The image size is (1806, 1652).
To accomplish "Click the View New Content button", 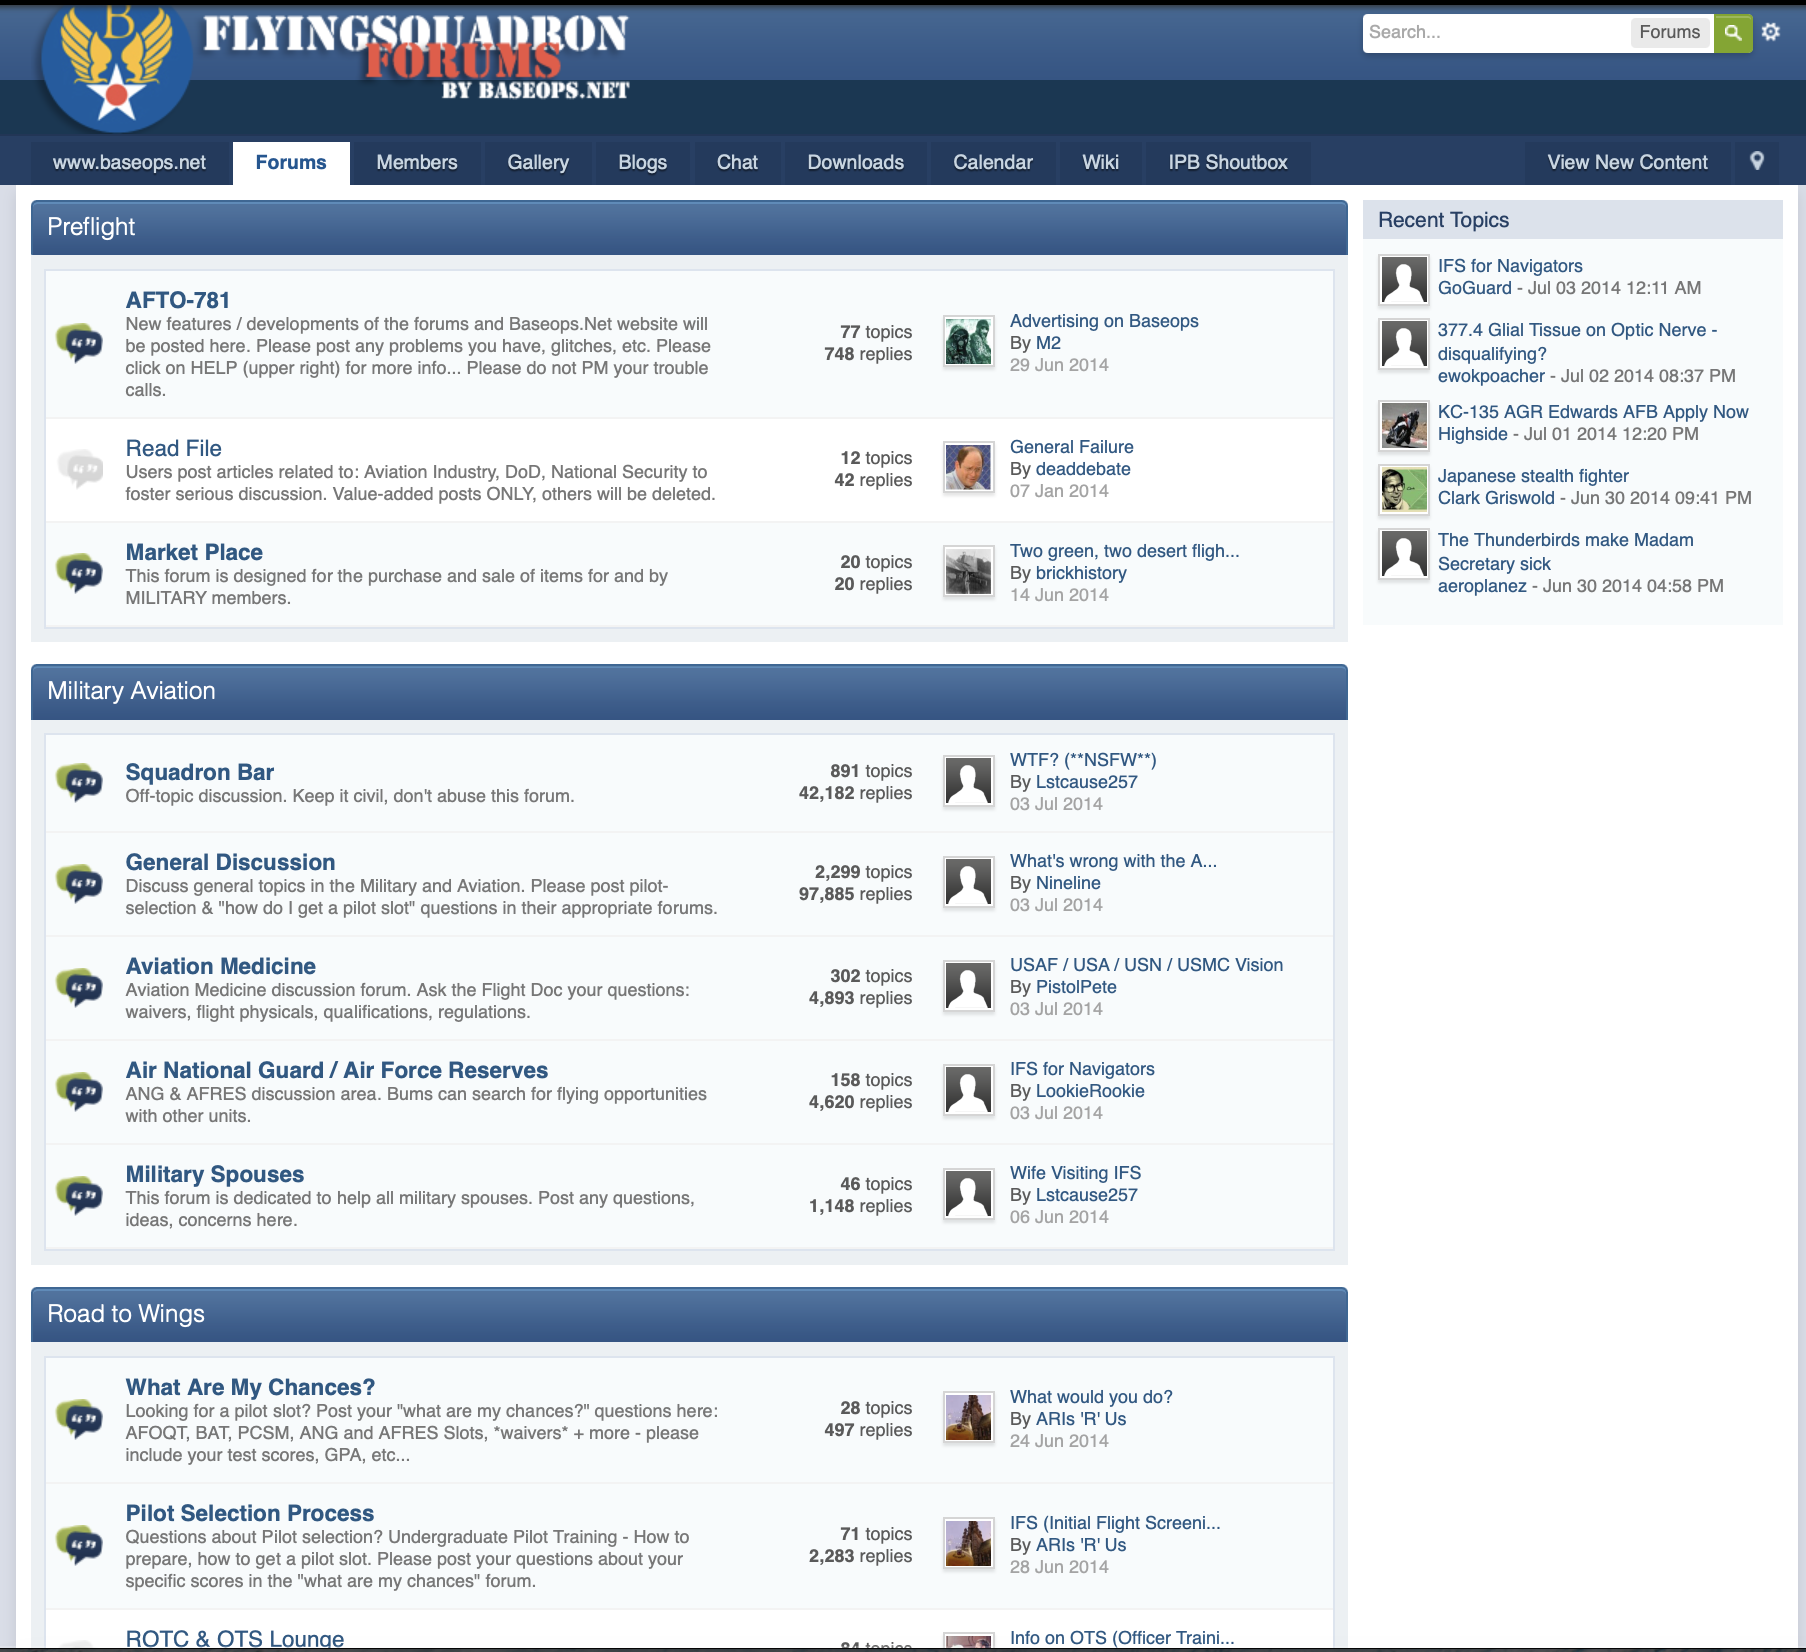I will point(1627,162).
